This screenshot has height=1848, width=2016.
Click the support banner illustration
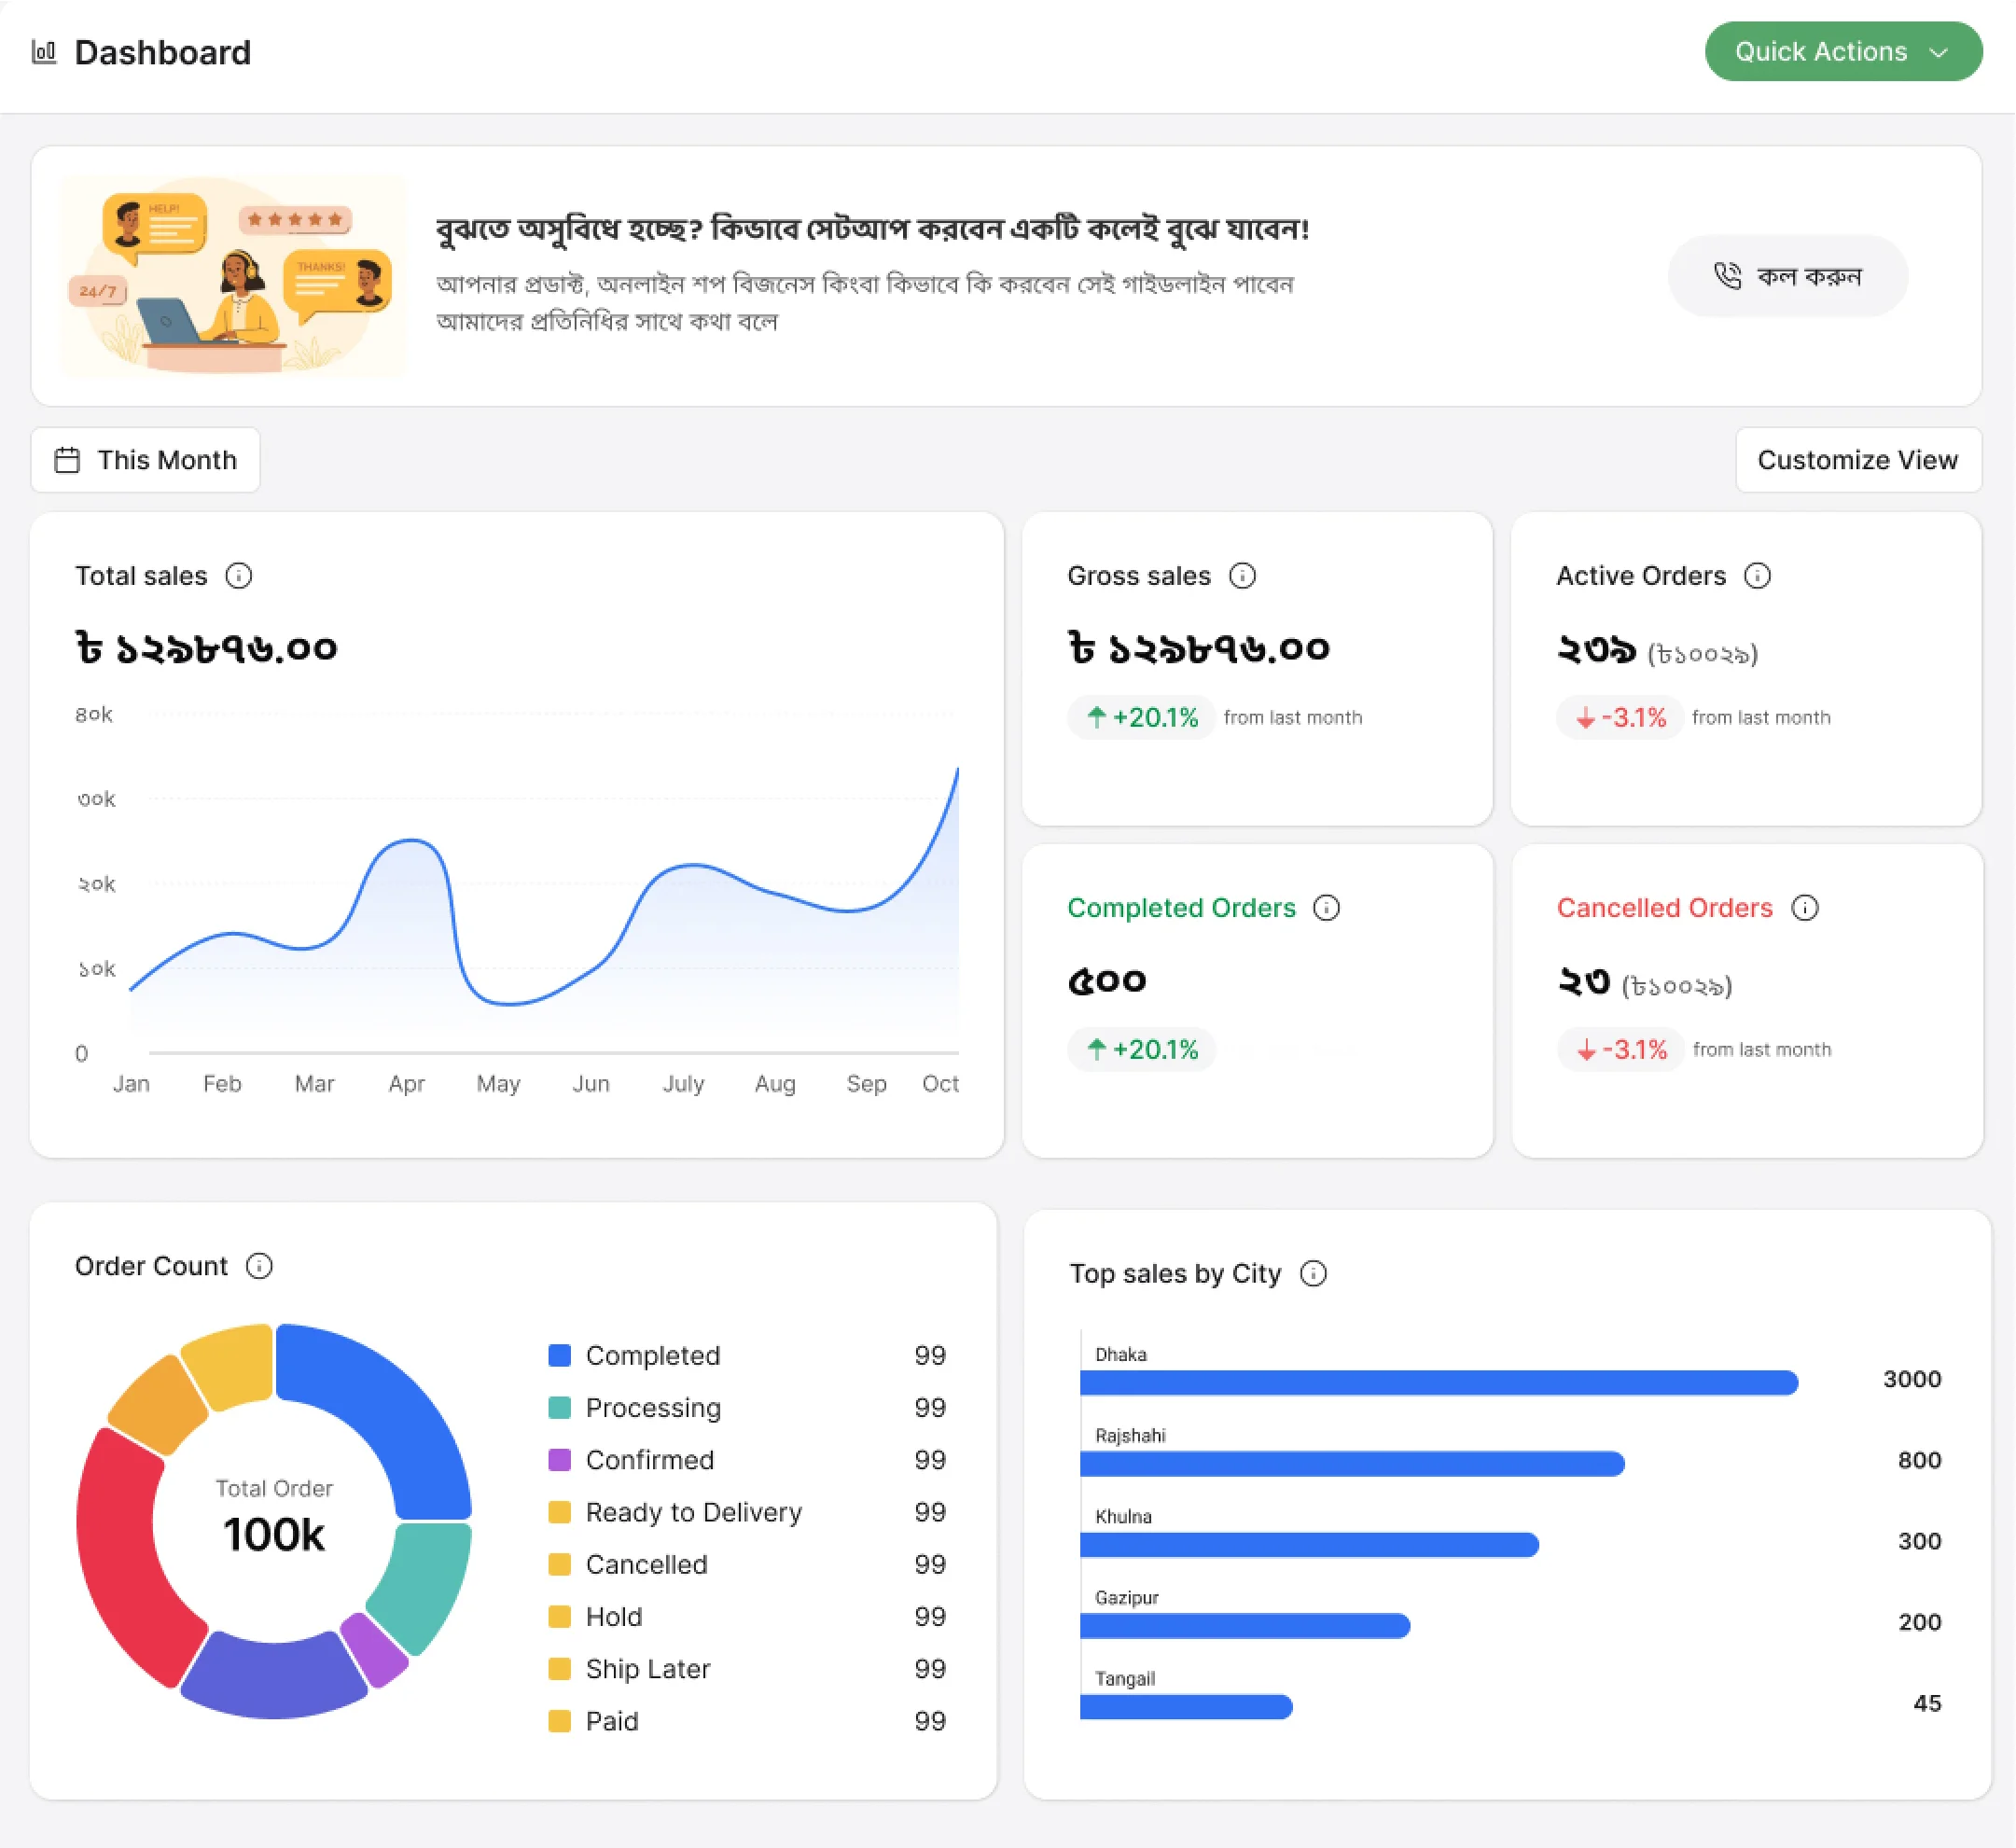click(234, 277)
